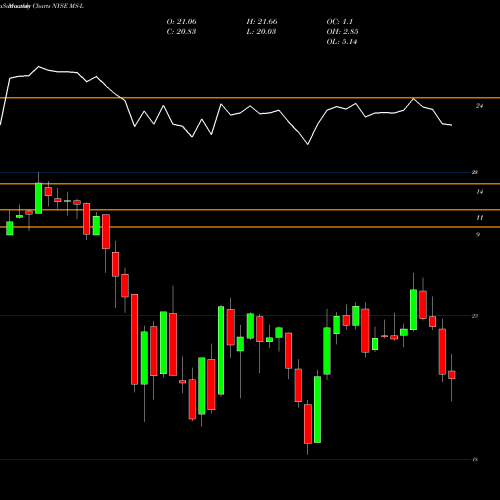Screen dimensions: 500x500
Task: Click the axis label '9'
Action: [x=478, y=235]
